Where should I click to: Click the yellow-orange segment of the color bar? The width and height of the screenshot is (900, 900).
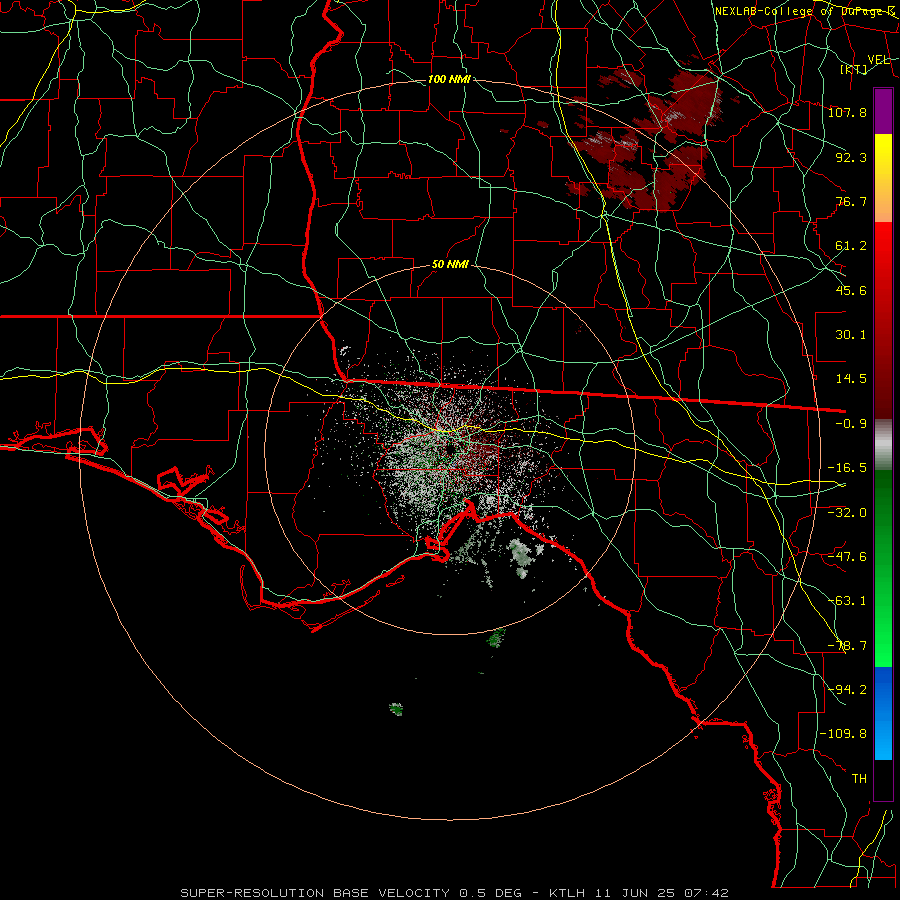point(883,178)
